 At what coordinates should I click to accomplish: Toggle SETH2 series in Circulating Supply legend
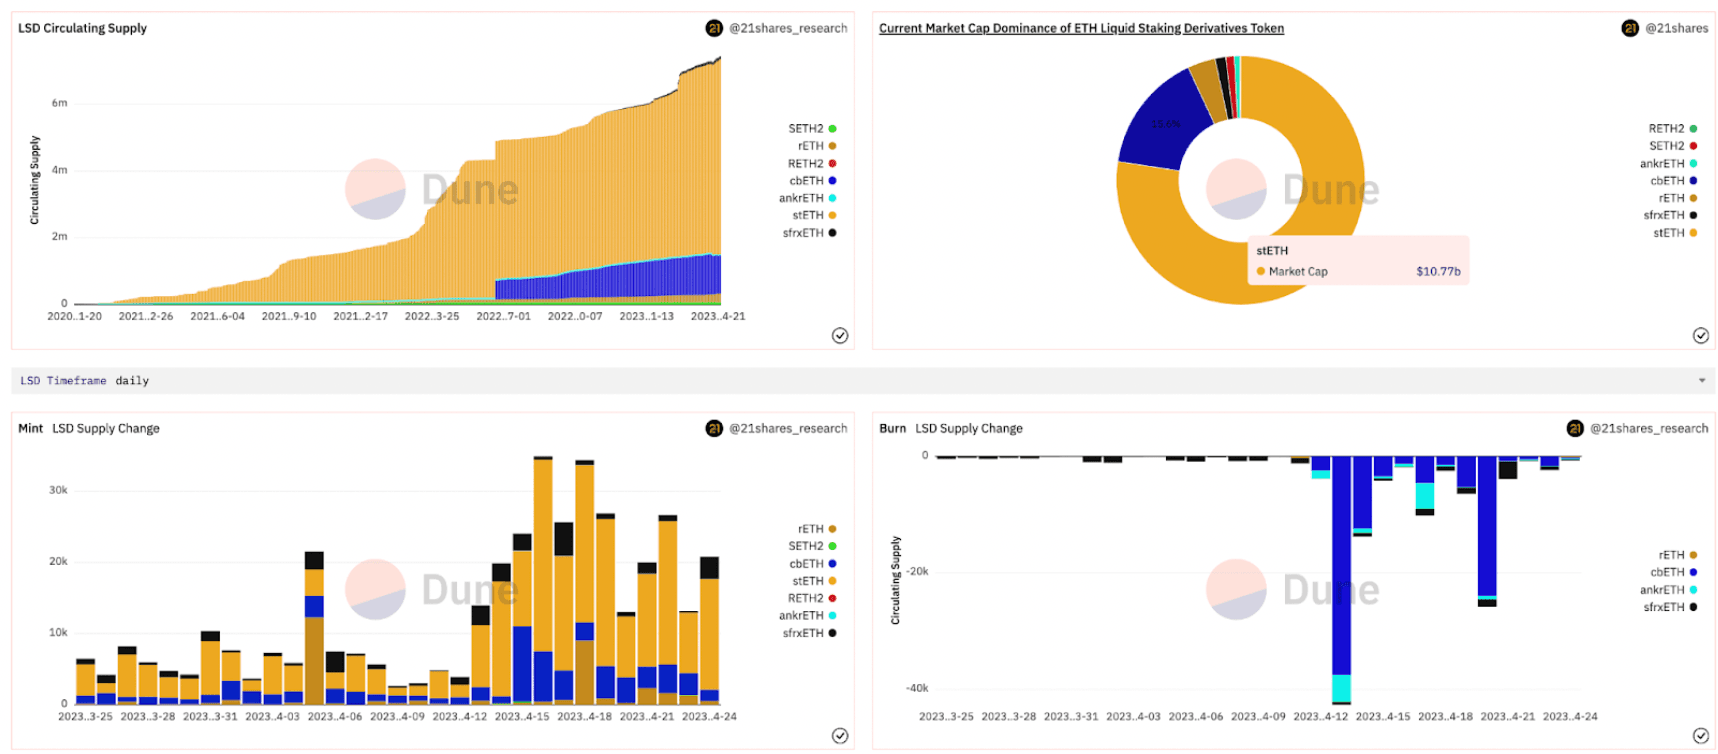[x=811, y=129]
